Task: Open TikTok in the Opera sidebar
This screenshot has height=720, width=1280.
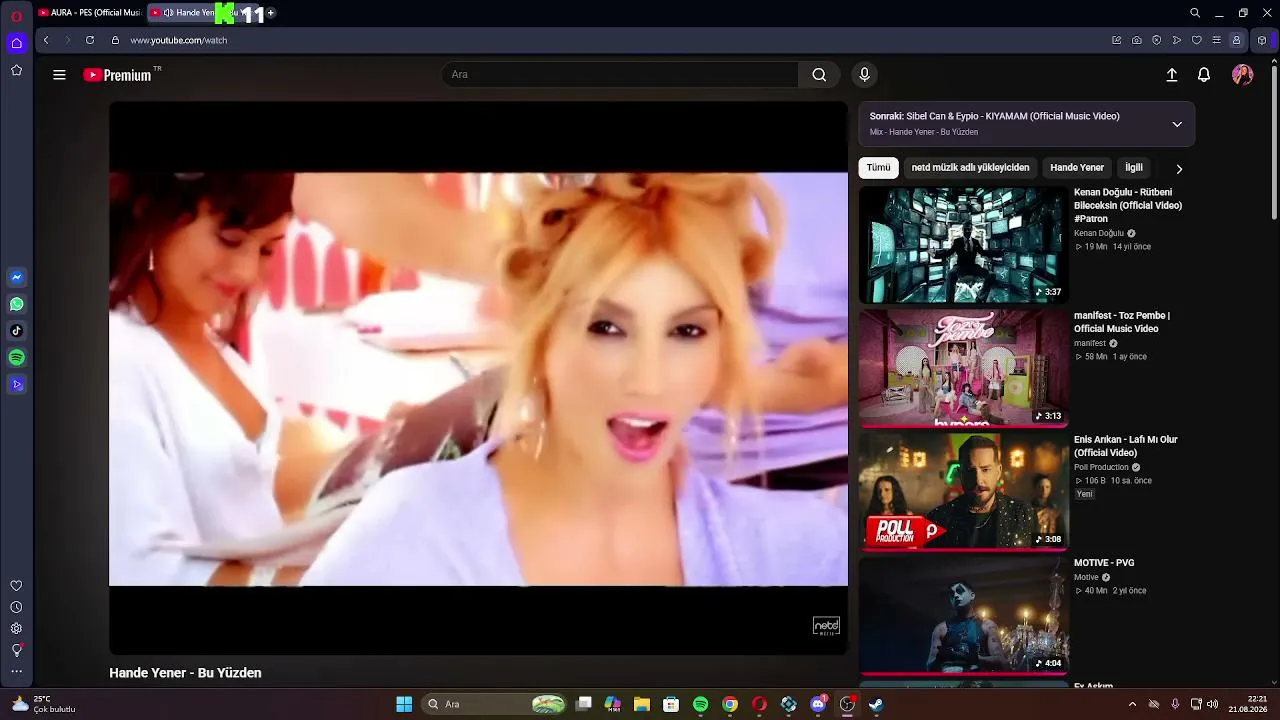Action: (x=16, y=331)
